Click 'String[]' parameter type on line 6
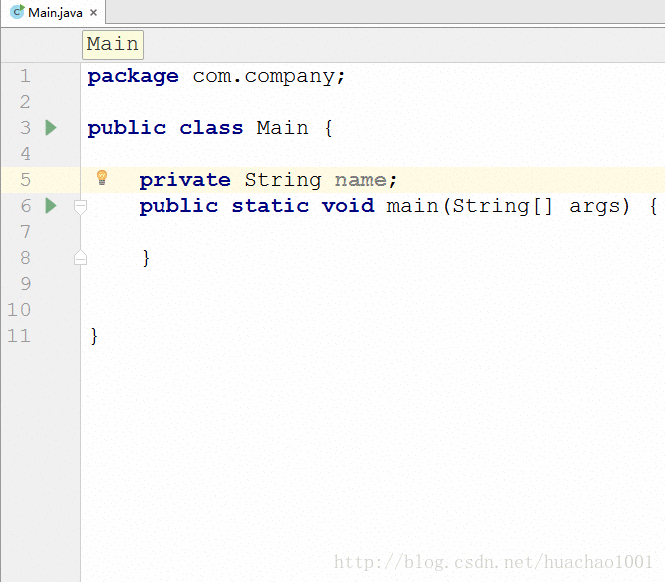665x582 pixels. click(x=503, y=207)
